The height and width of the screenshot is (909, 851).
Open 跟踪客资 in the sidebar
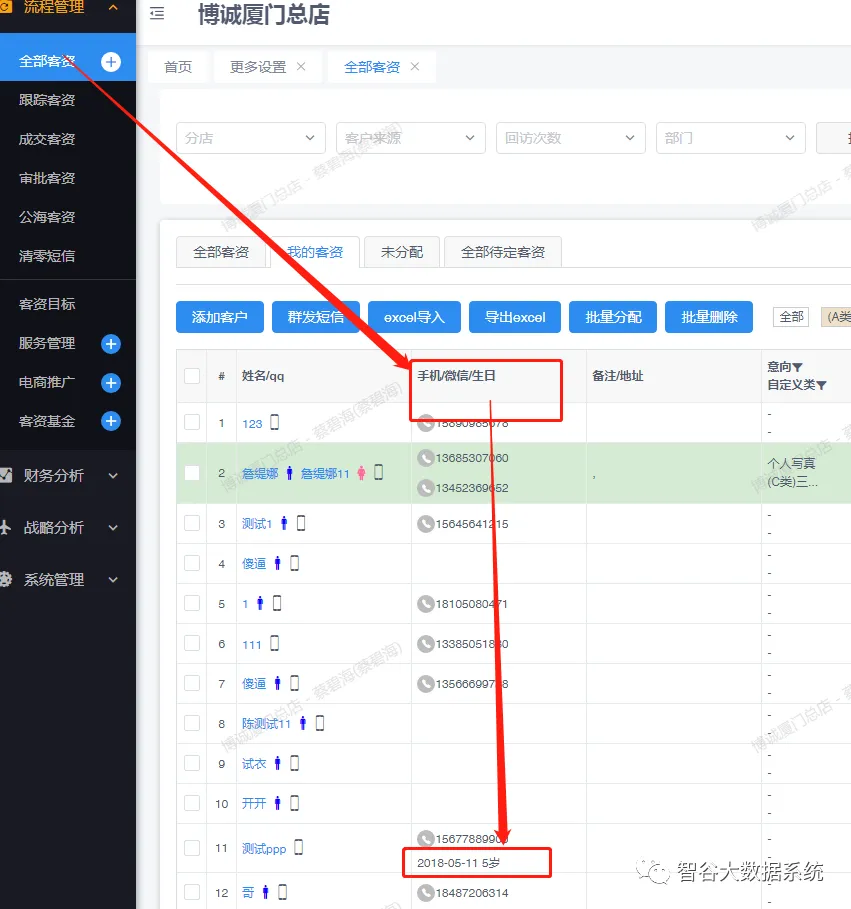pos(47,100)
